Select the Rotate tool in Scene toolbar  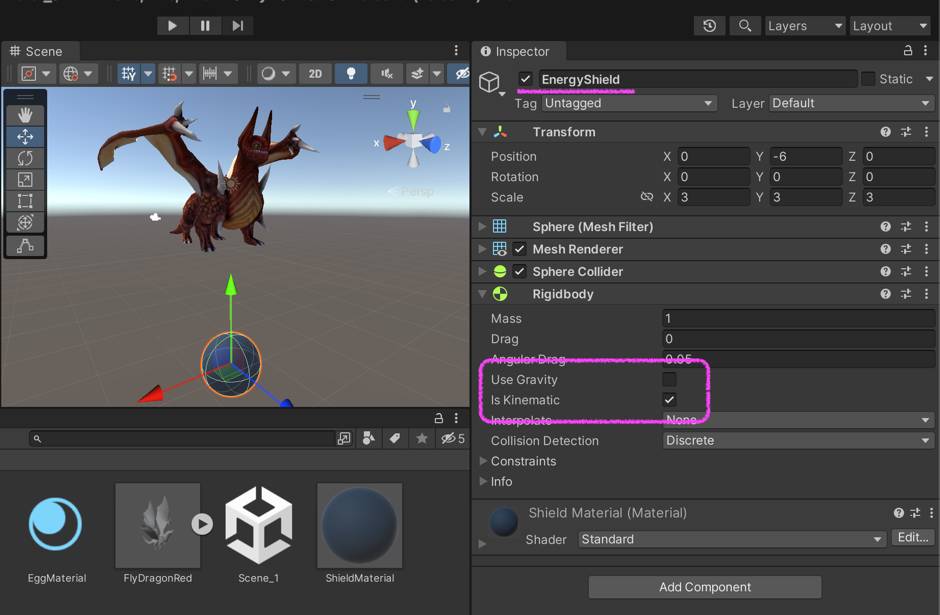click(25, 158)
